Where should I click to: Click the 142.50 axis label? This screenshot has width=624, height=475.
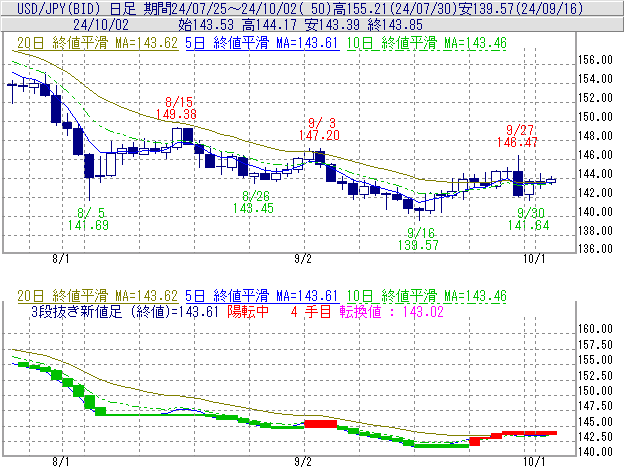(595, 436)
